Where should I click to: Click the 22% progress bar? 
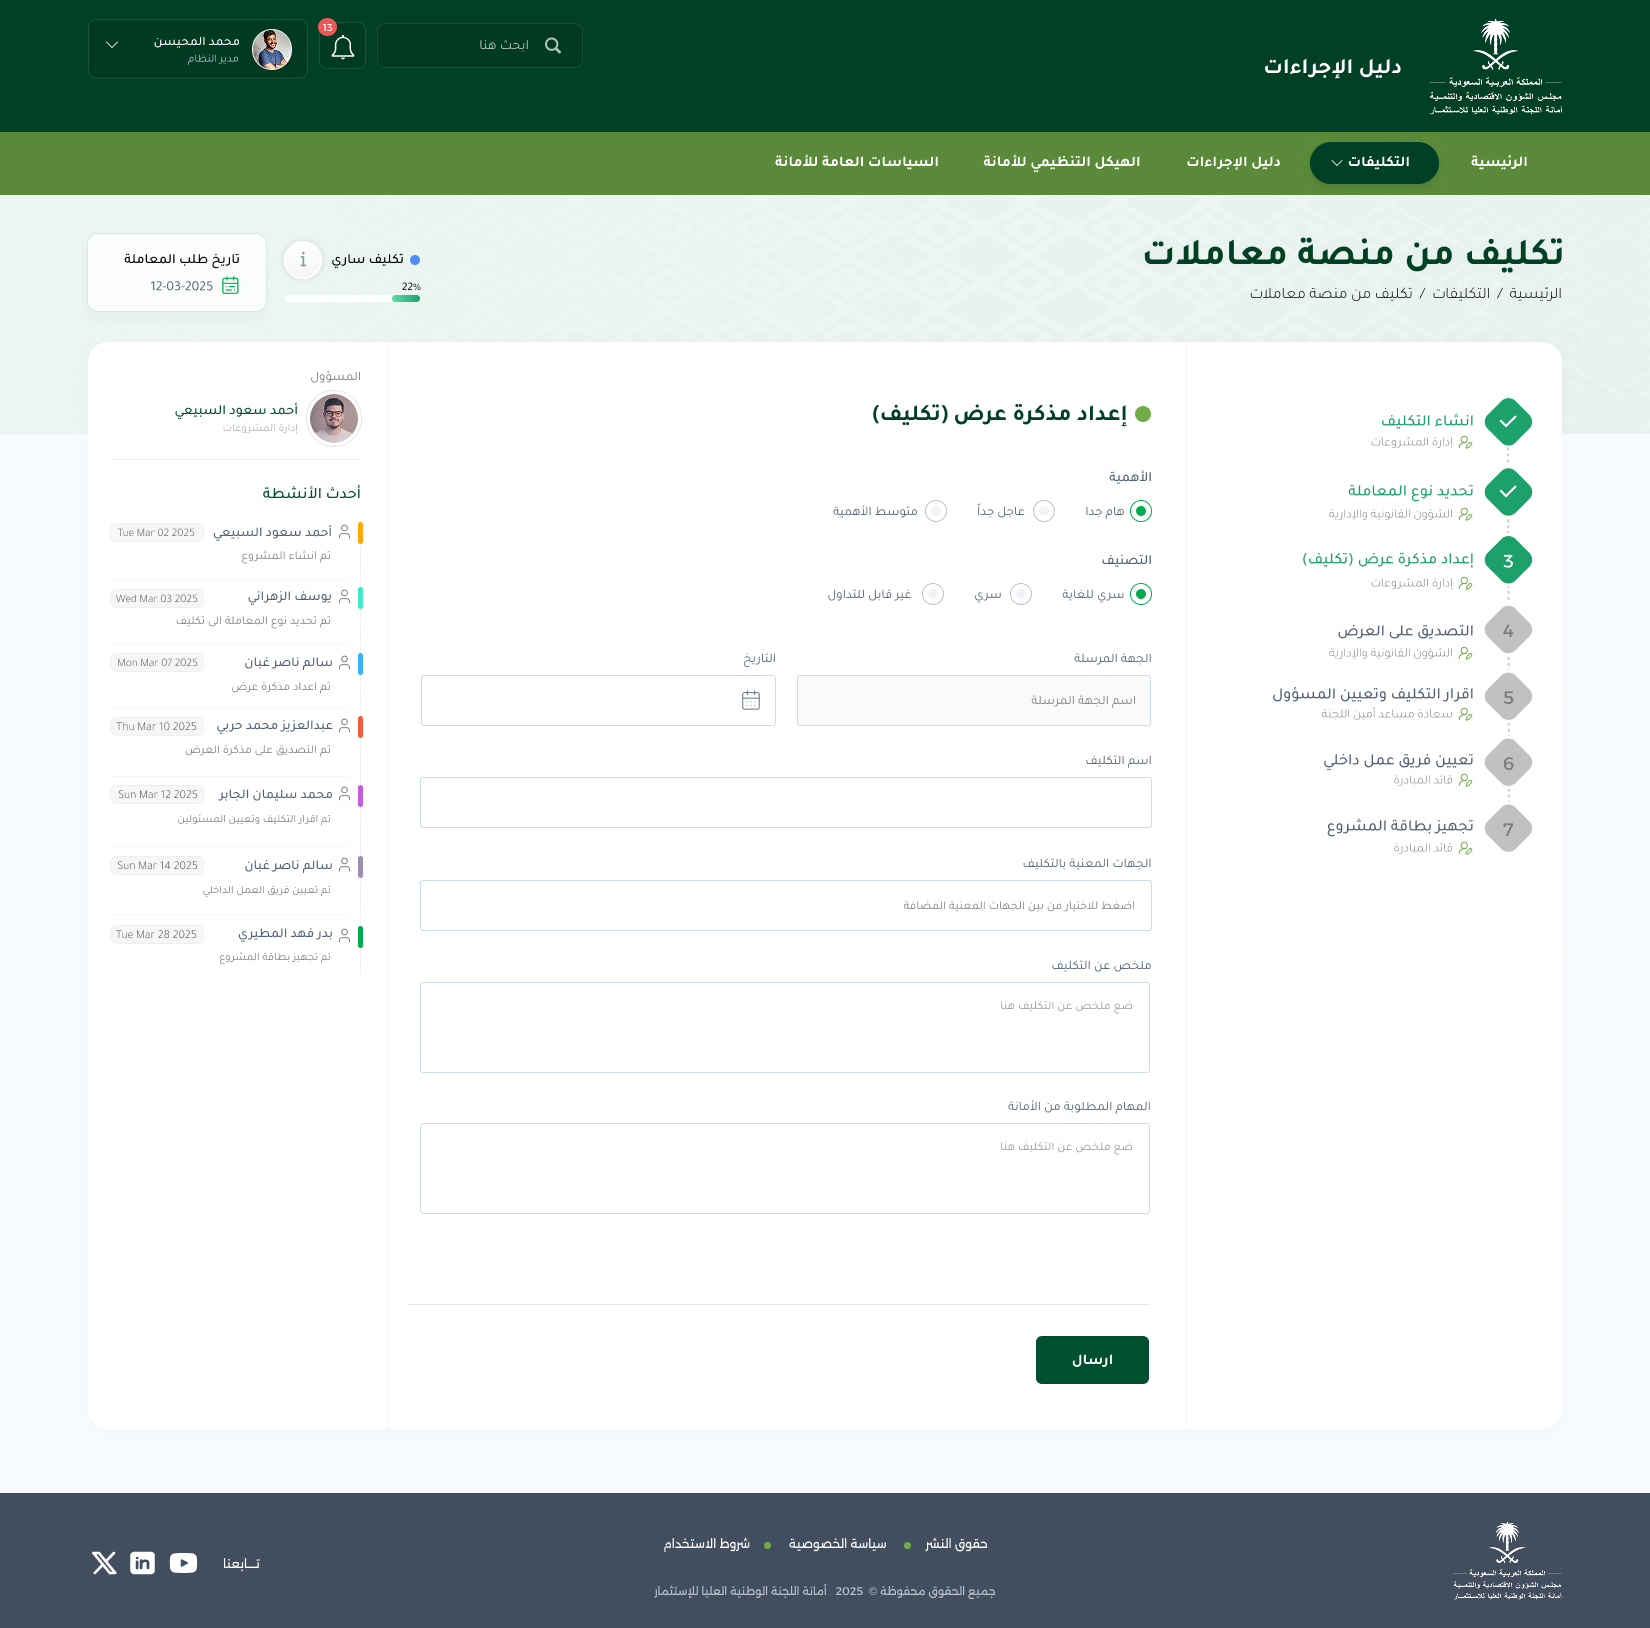click(352, 298)
